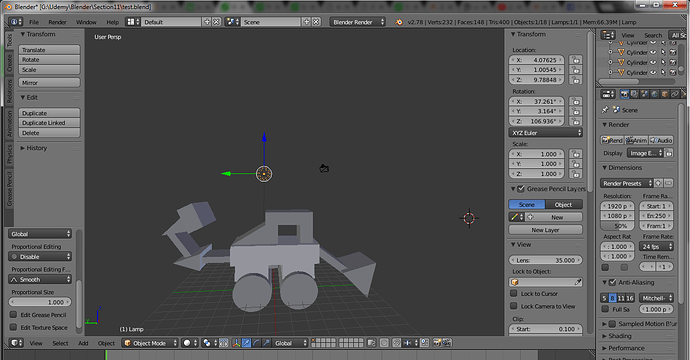
Task: Click the Render camera icon tab in Properties
Action: [x=624, y=94]
